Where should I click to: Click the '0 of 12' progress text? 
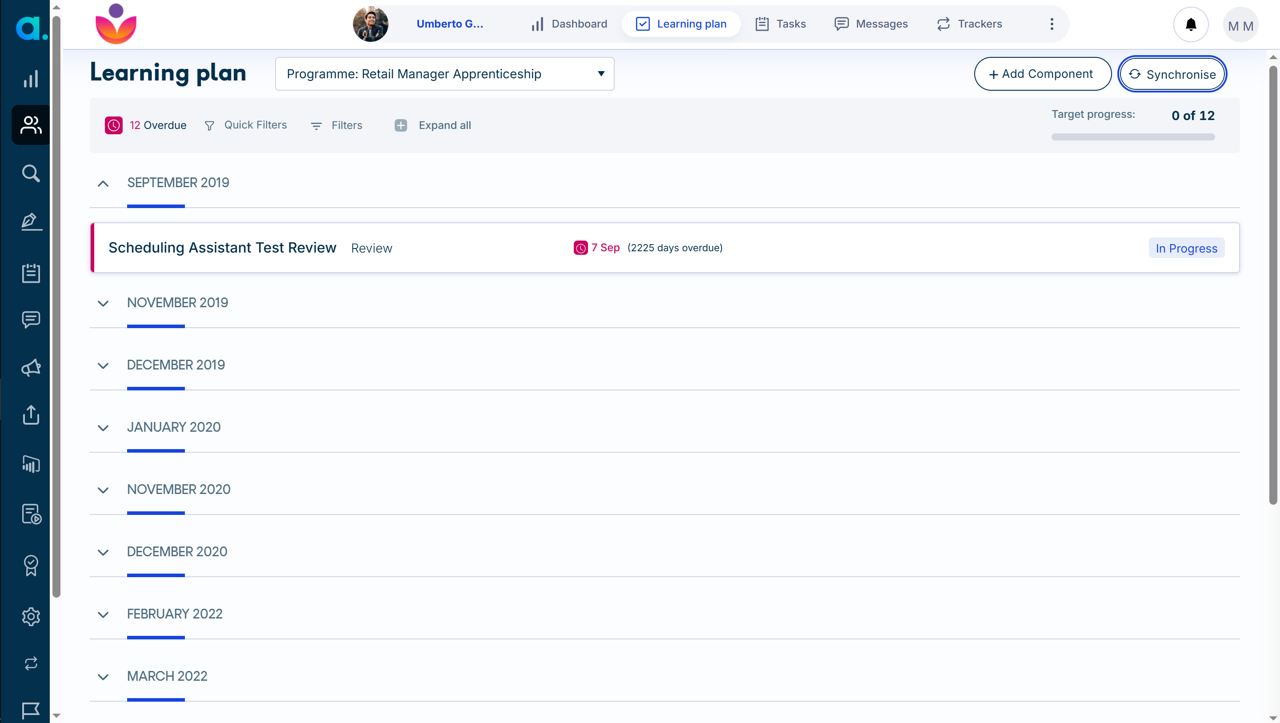(1193, 116)
